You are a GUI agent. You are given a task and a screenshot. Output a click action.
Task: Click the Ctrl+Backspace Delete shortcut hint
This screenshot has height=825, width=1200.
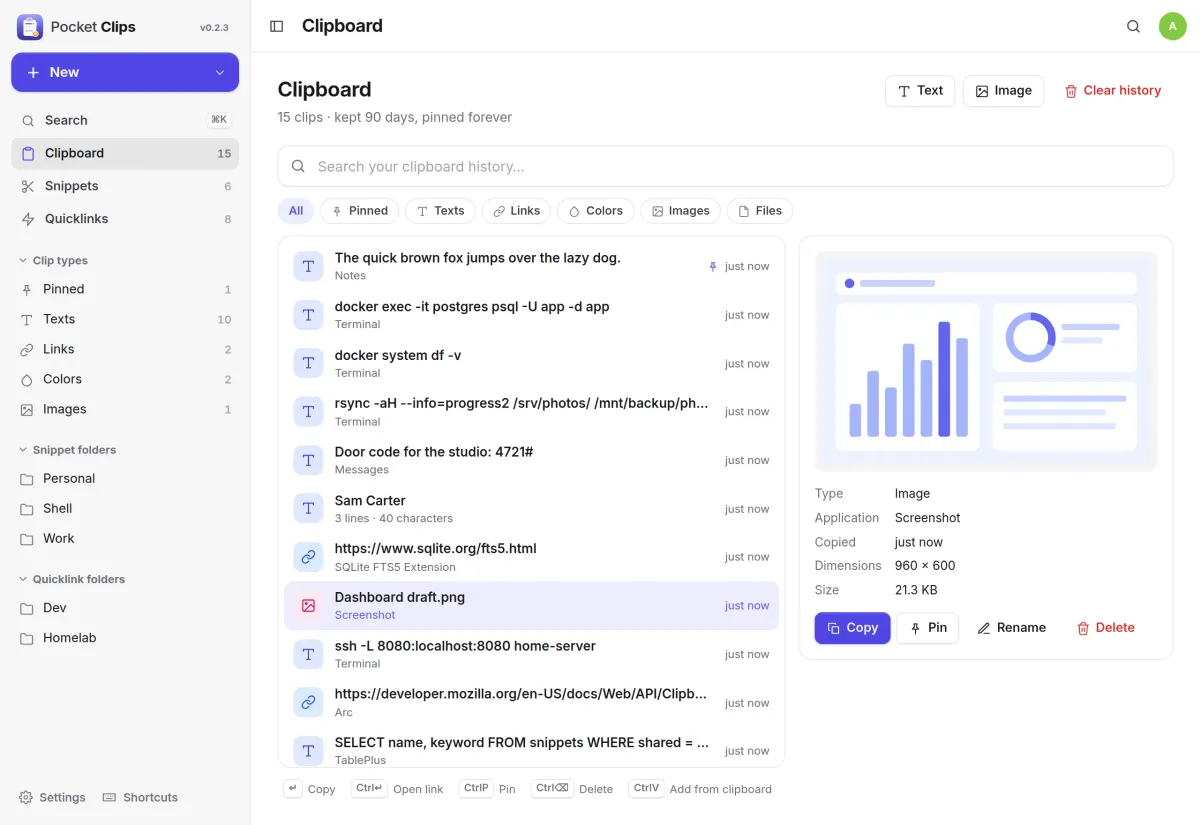[572, 789]
